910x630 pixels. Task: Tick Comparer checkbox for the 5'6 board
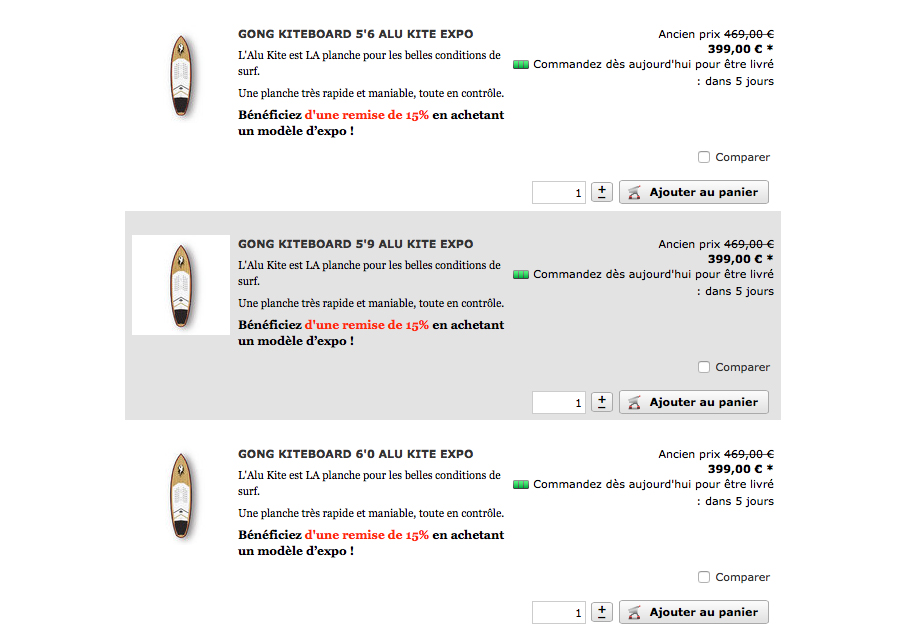(x=704, y=157)
